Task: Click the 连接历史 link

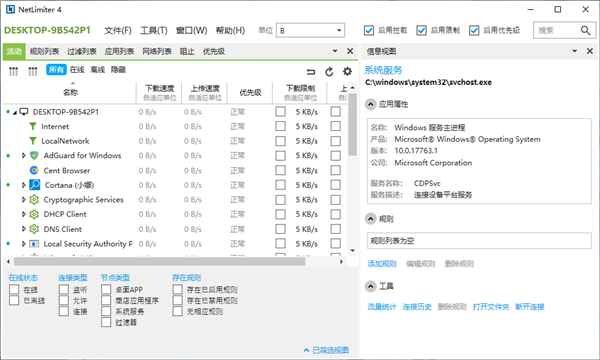Action: pos(417,306)
